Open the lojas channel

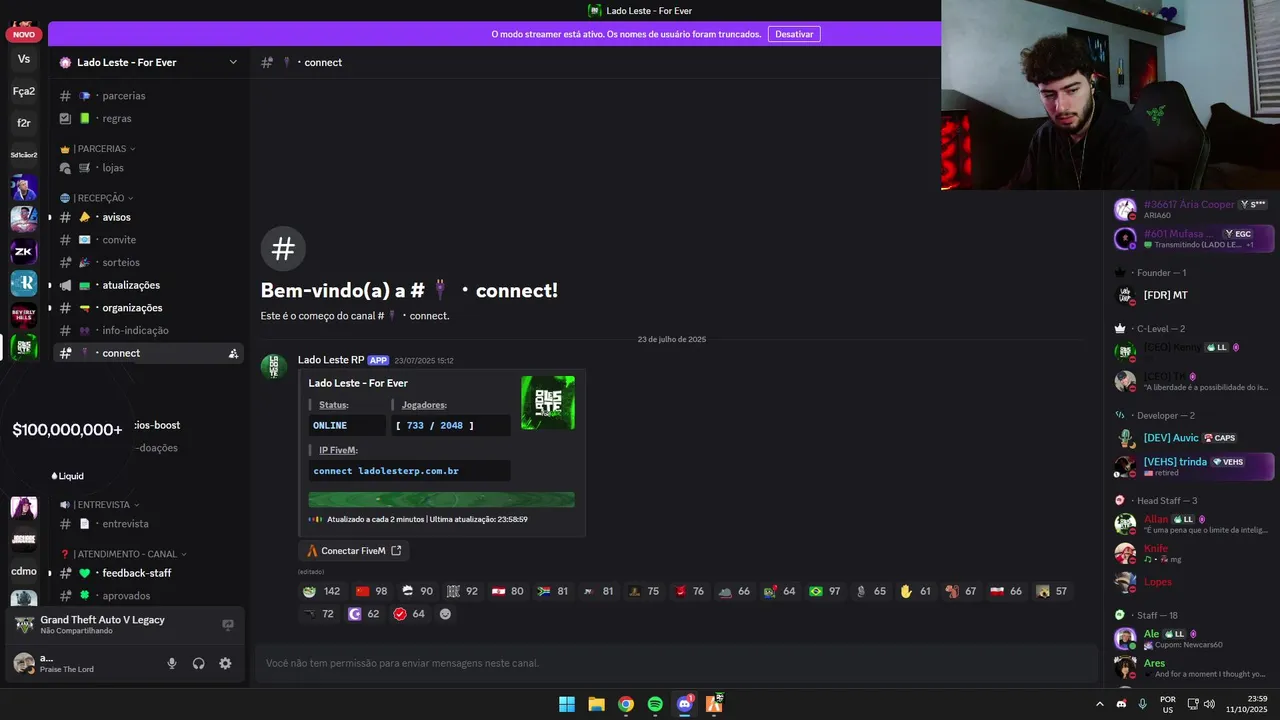pyautogui.click(x=149, y=168)
